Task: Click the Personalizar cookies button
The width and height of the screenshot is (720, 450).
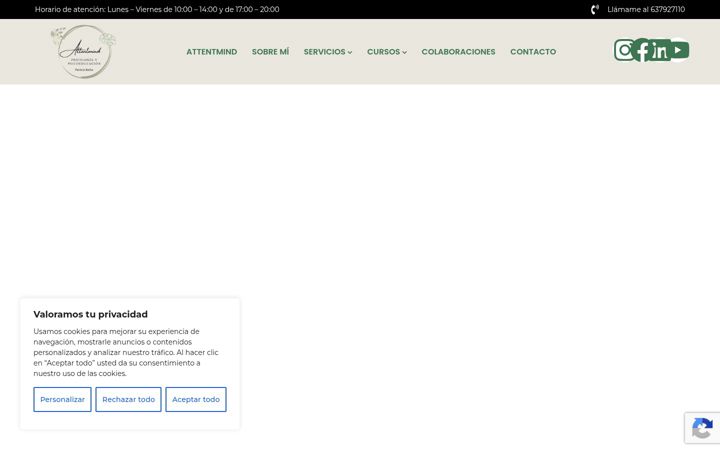Action: 62,399
